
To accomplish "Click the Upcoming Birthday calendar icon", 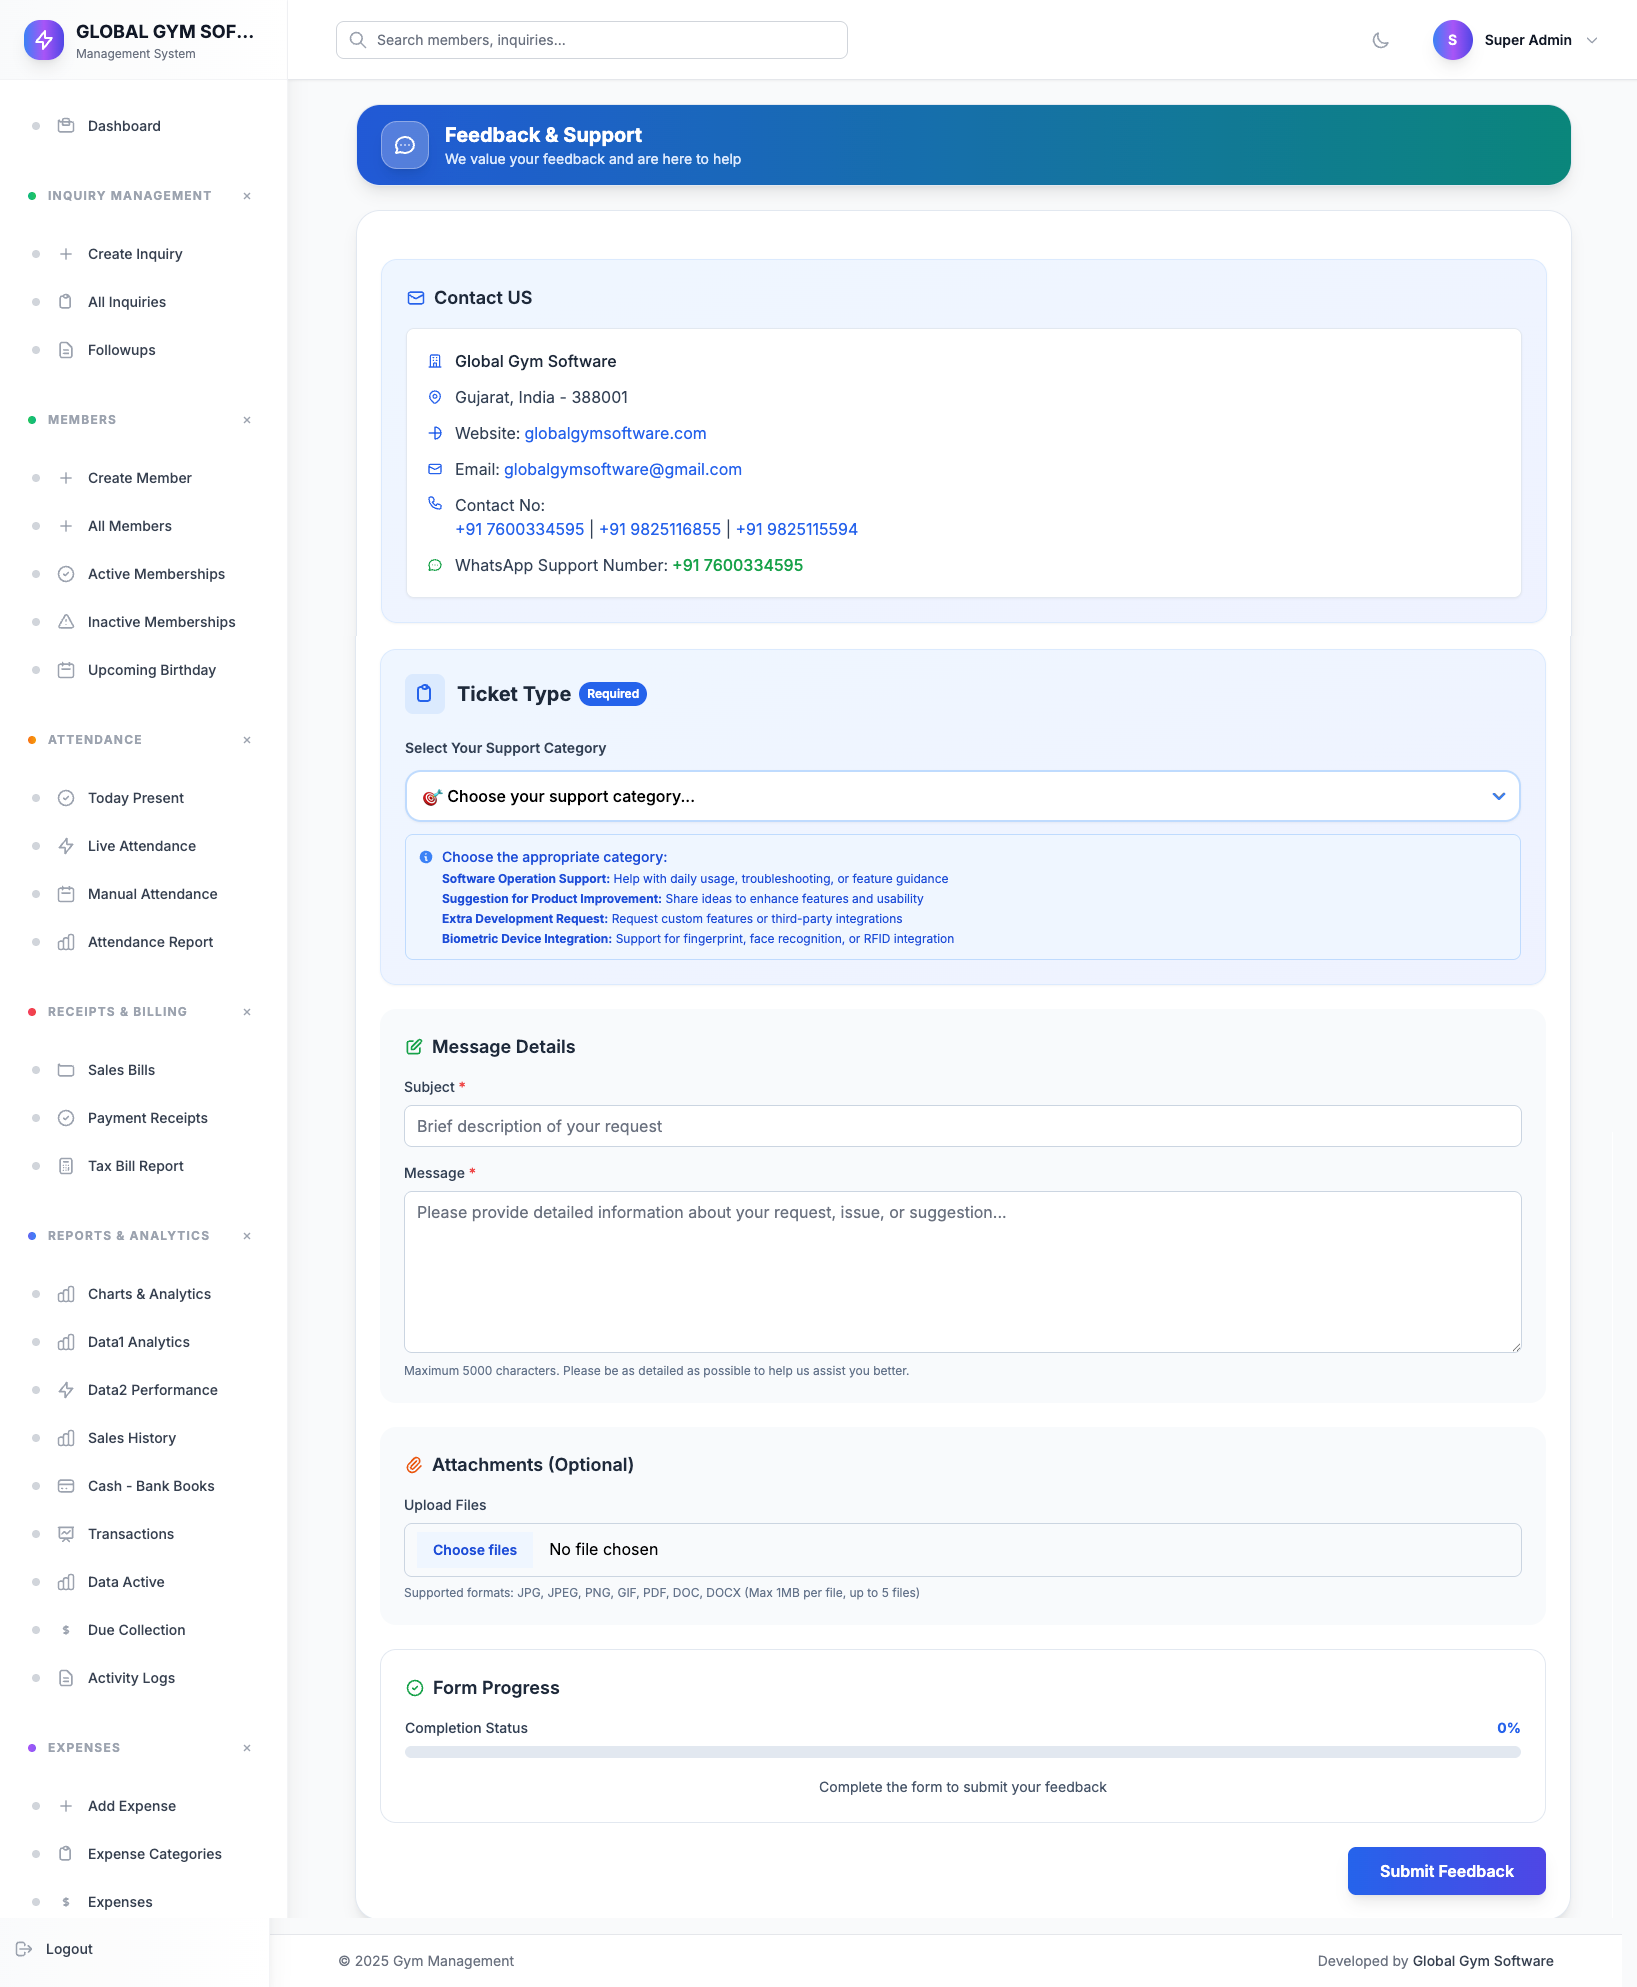I will click(x=66, y=670).
